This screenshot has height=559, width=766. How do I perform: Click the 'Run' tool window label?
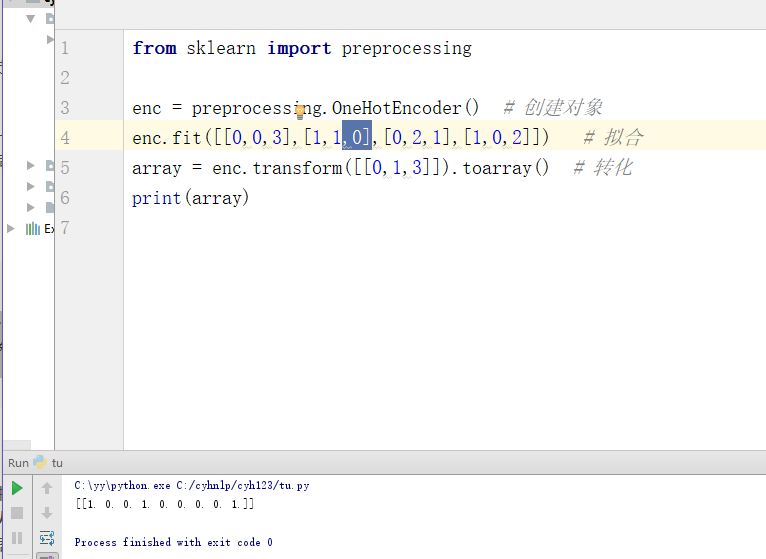18,463
